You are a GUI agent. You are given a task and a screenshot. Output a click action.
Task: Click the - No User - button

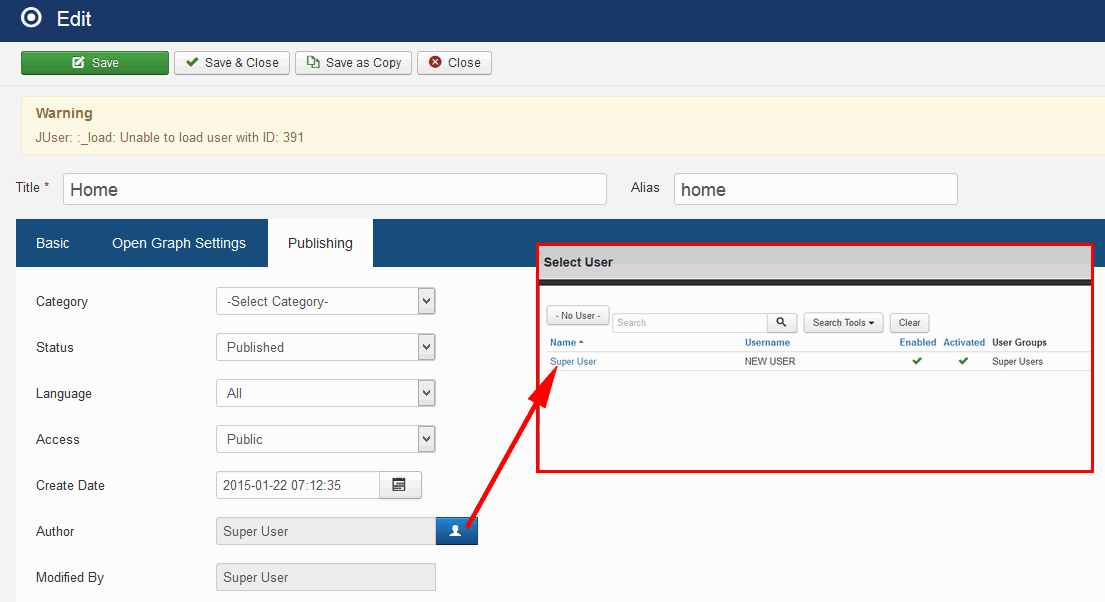577,315
